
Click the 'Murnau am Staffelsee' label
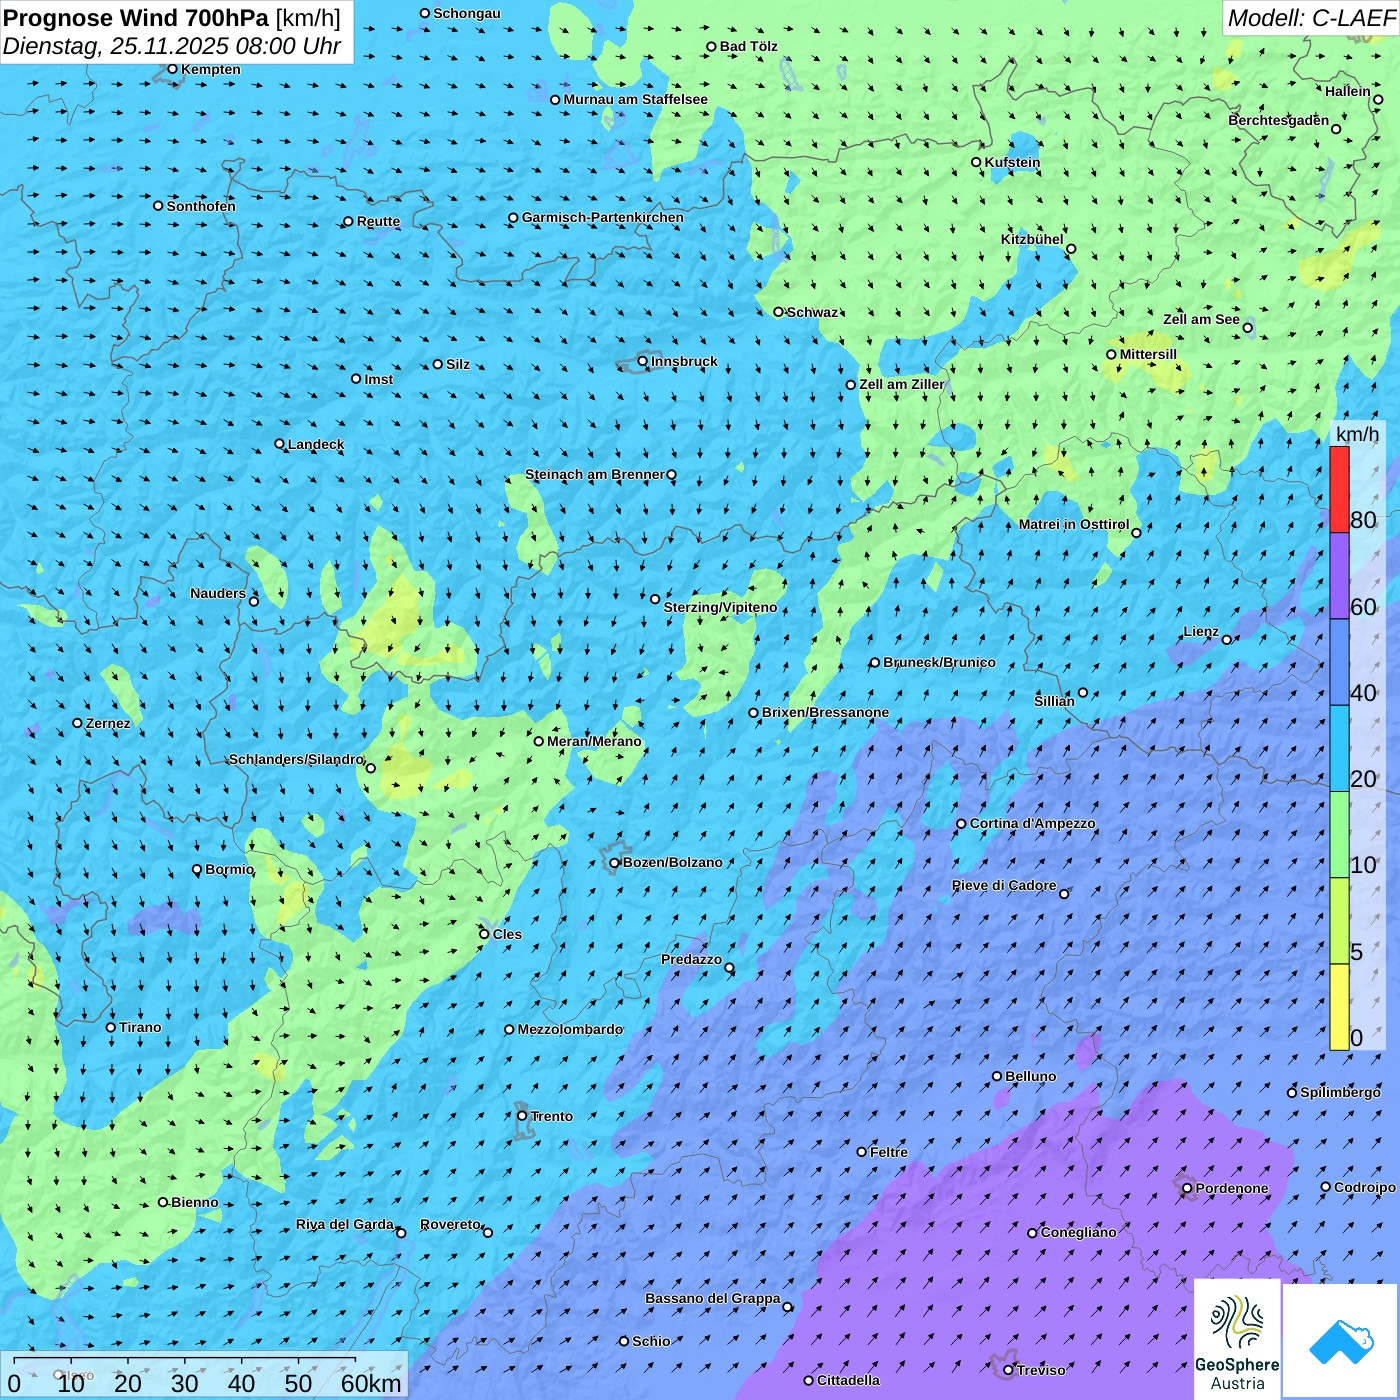coord(635,99)
